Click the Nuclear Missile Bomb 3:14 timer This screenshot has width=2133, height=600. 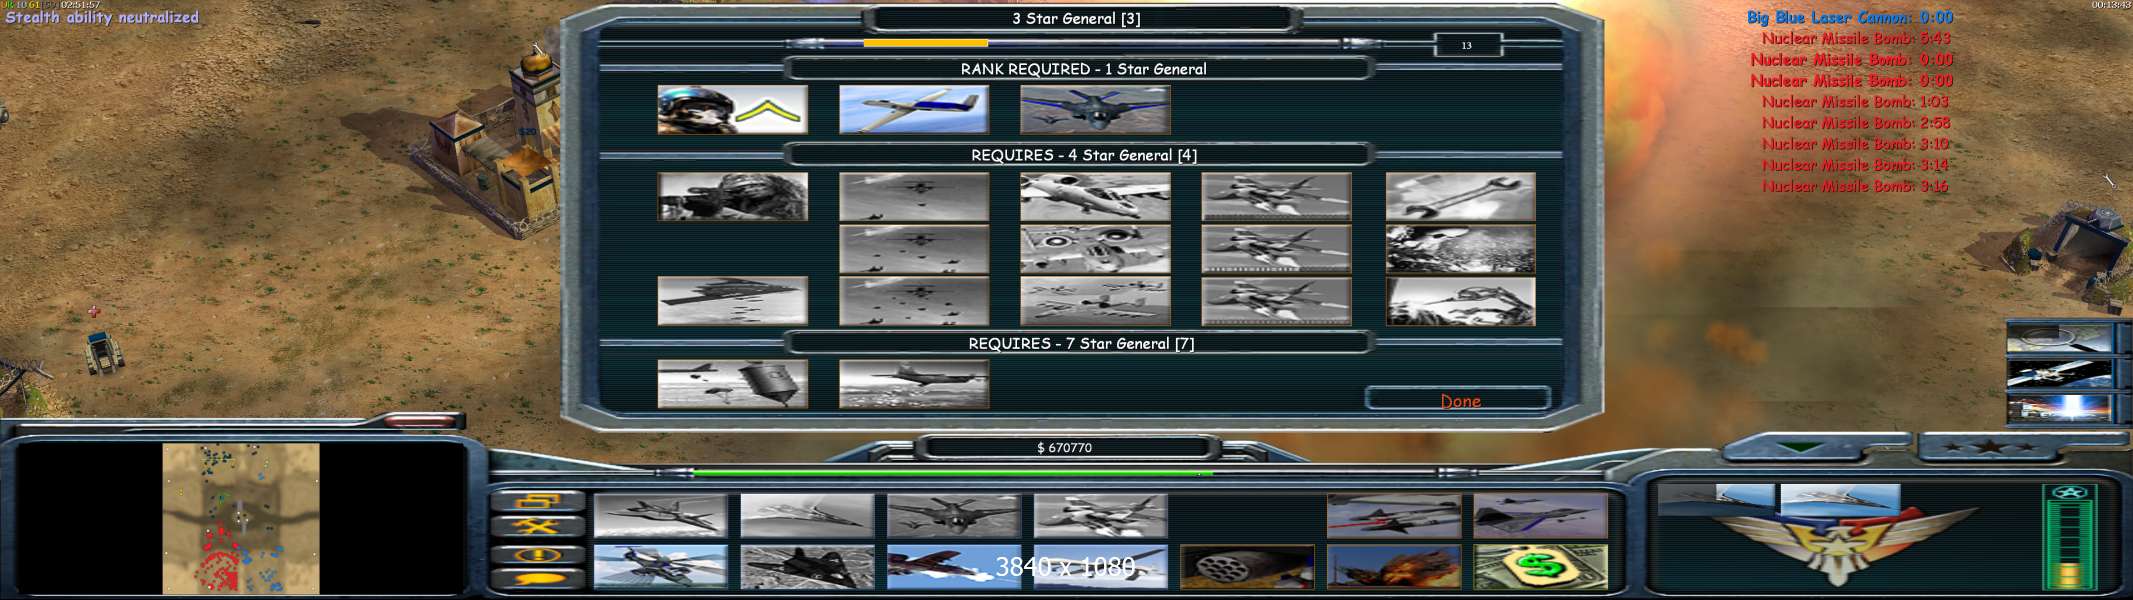click(1855, 165)
